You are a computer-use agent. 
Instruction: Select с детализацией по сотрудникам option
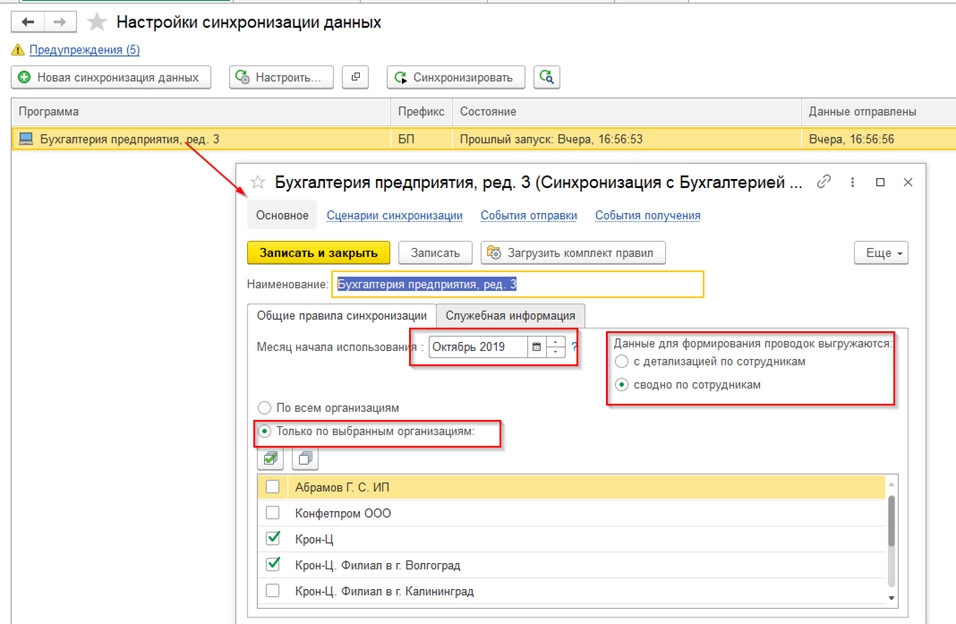pyautogui.click(x=623, y=362)
